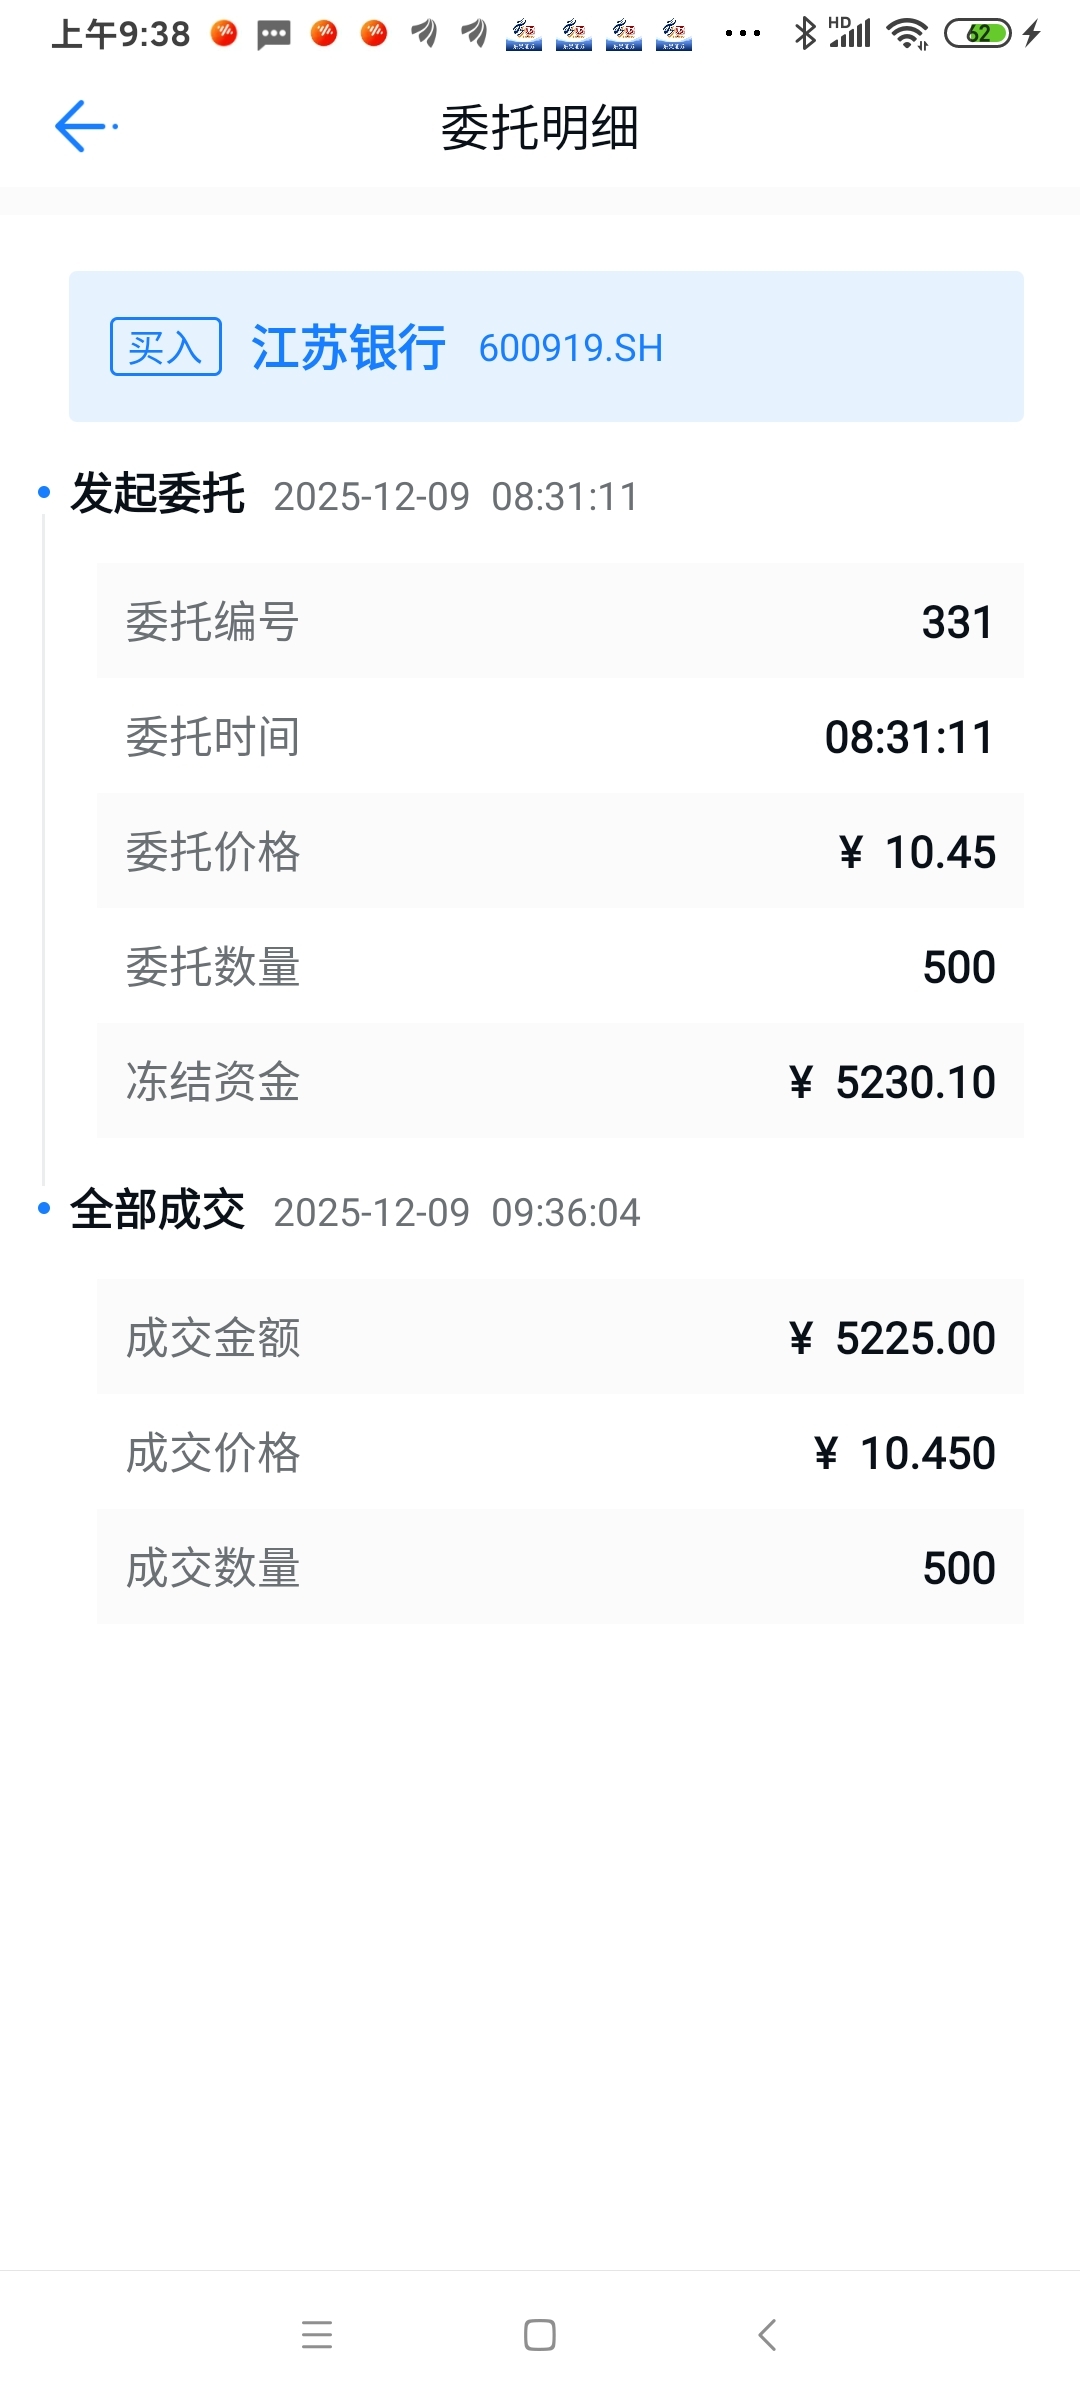Open the 江苏银行 stock name link

click(348, 347)
